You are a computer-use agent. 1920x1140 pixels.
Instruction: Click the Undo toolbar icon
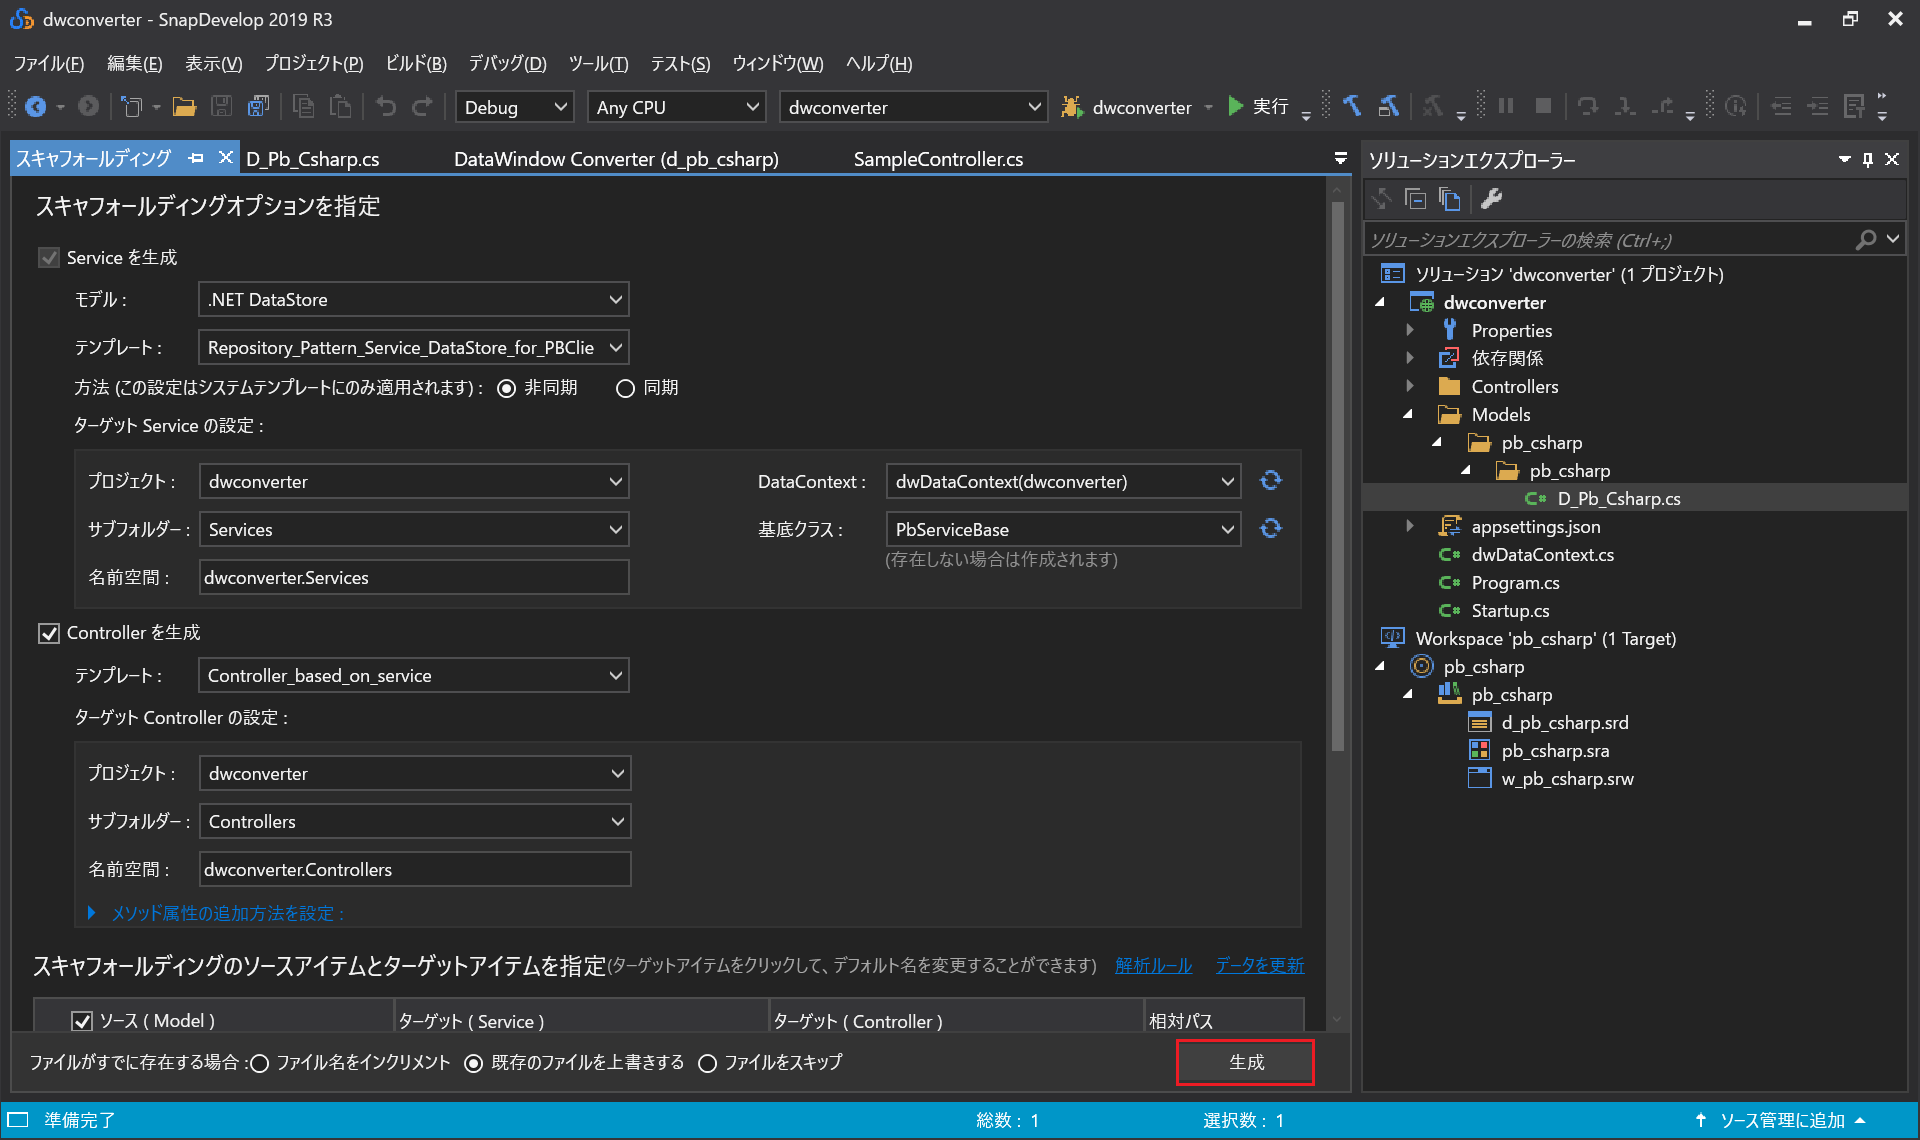pos(386,107)
